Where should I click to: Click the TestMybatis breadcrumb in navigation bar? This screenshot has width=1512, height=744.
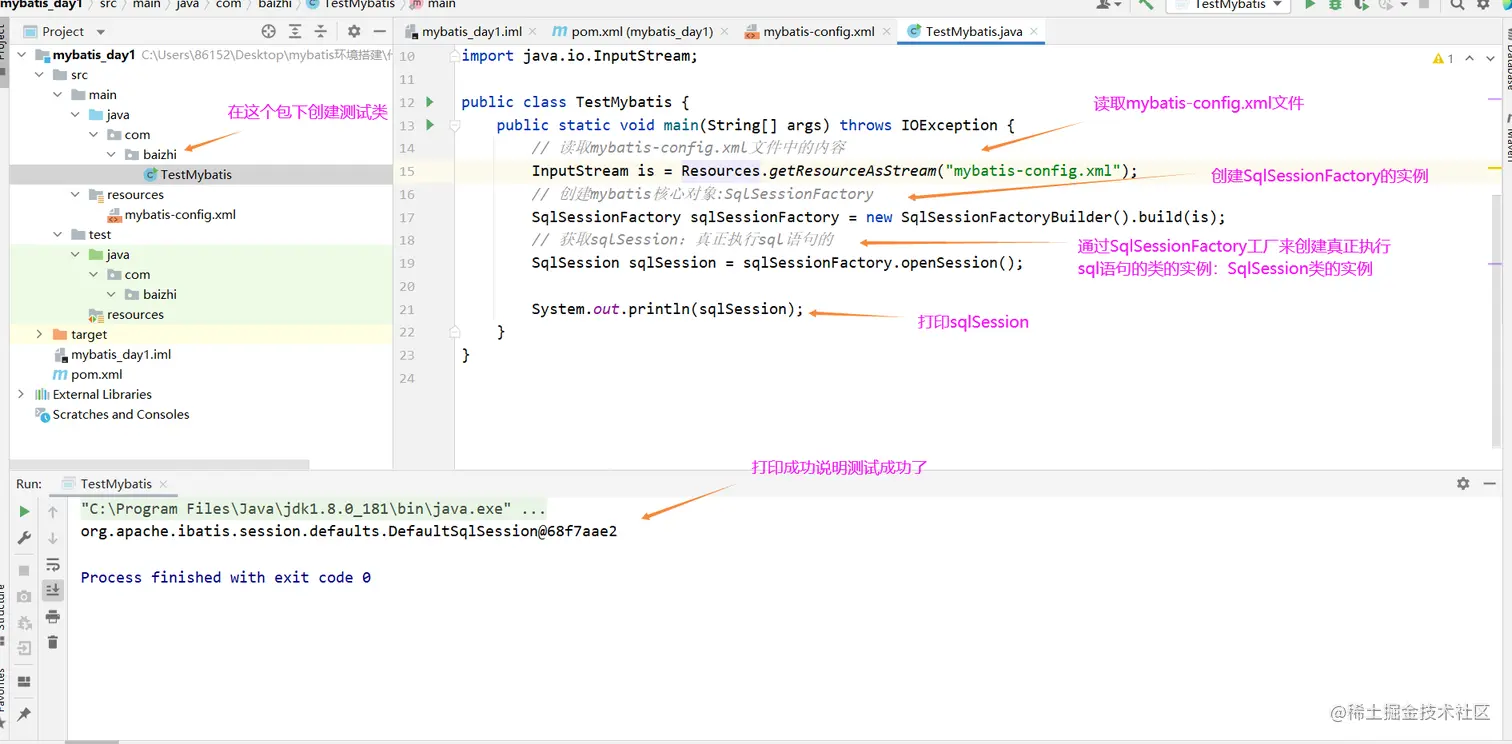pos(350,5)
